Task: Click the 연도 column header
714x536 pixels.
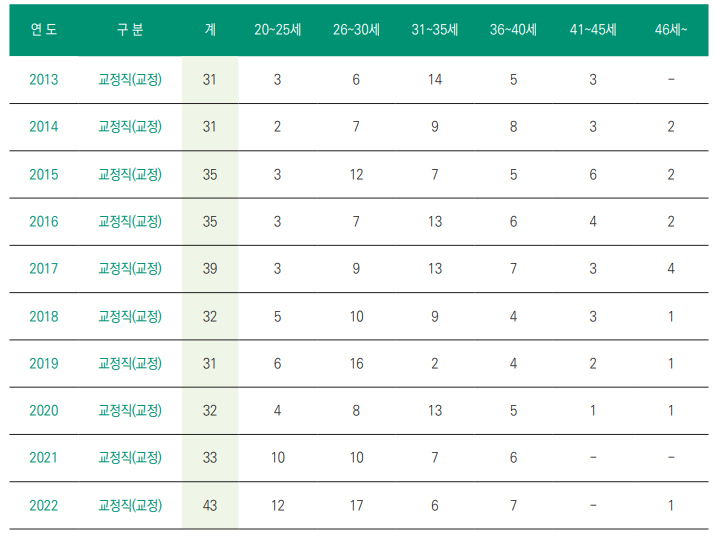Action: click(44, 30)
